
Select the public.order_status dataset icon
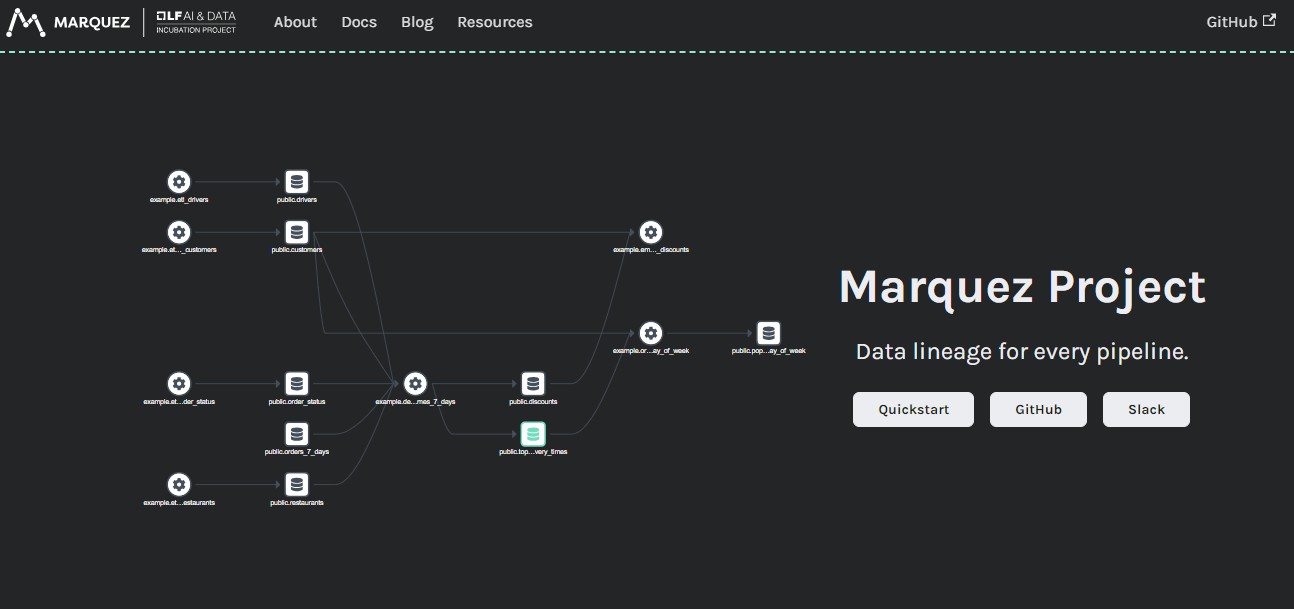coord(297,384)
